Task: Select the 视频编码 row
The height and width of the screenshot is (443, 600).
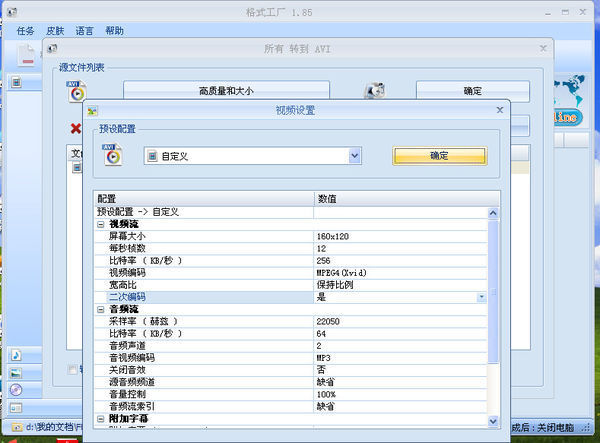Action: pyautogui.click(x=291, y=273)
